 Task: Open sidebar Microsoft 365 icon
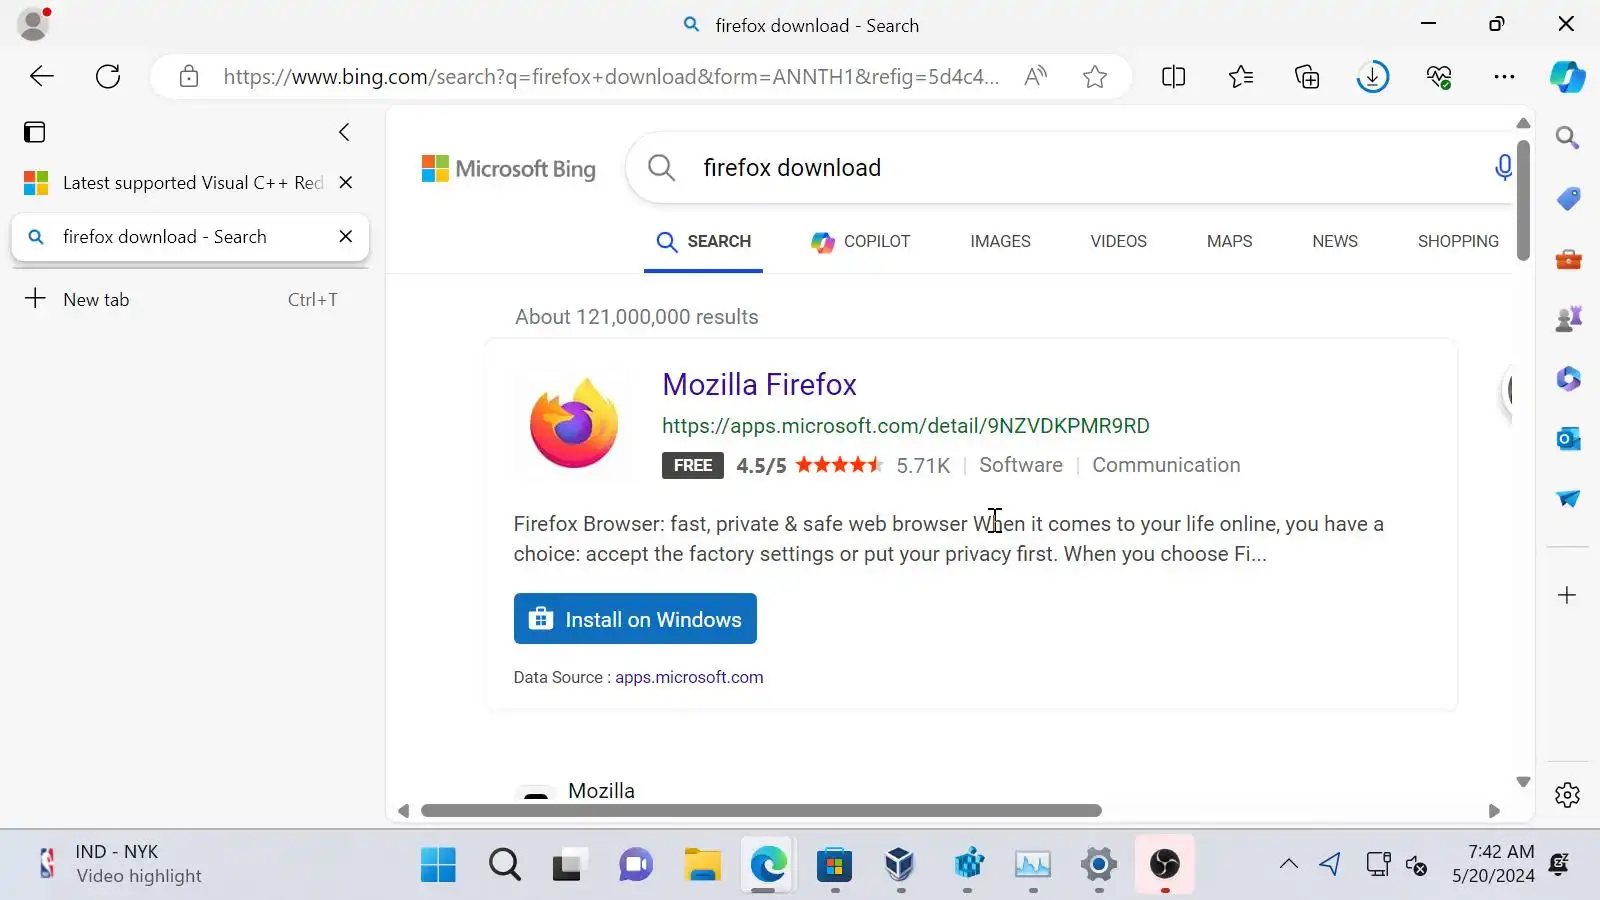[x=1568, y=379]
